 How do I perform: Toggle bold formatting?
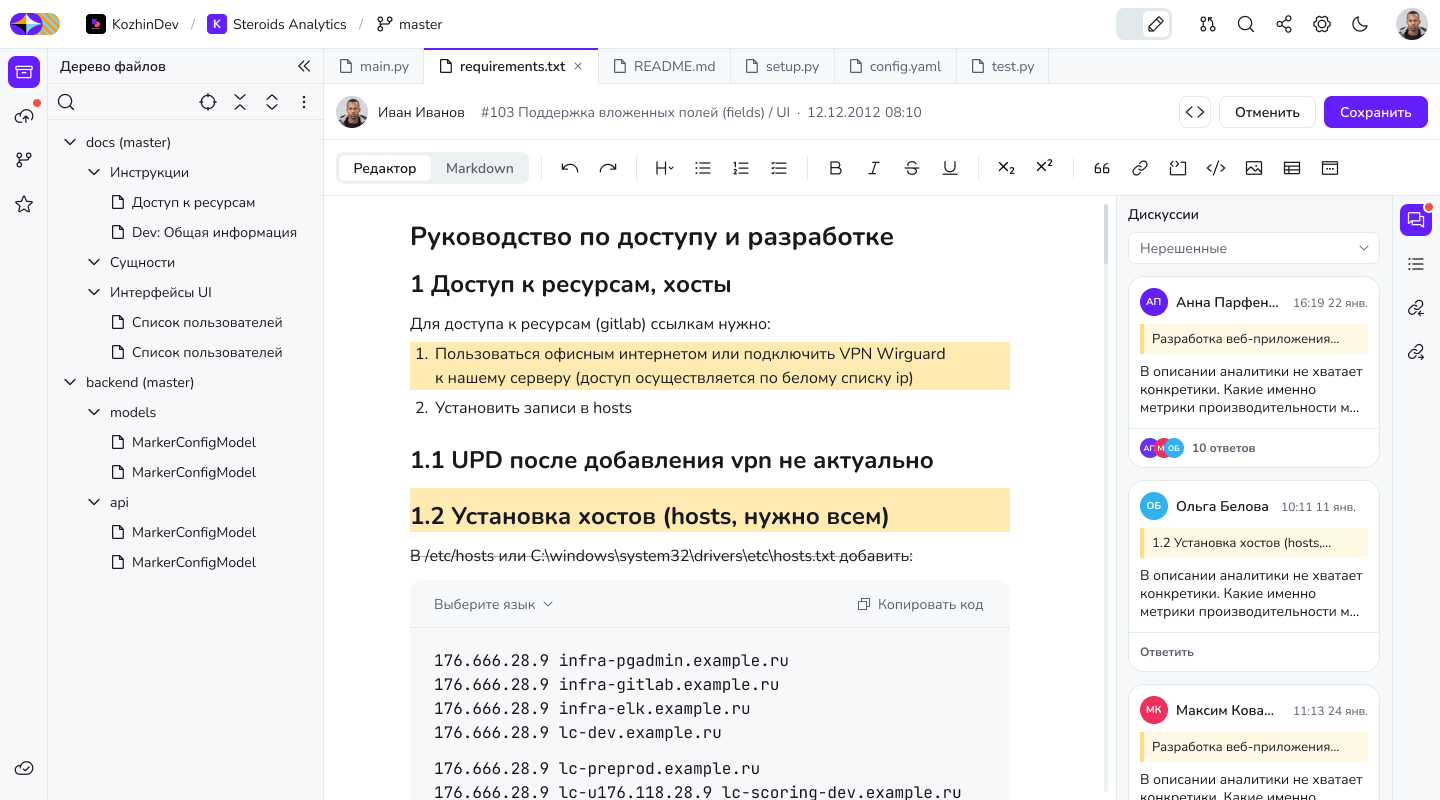tap(836, 168)
